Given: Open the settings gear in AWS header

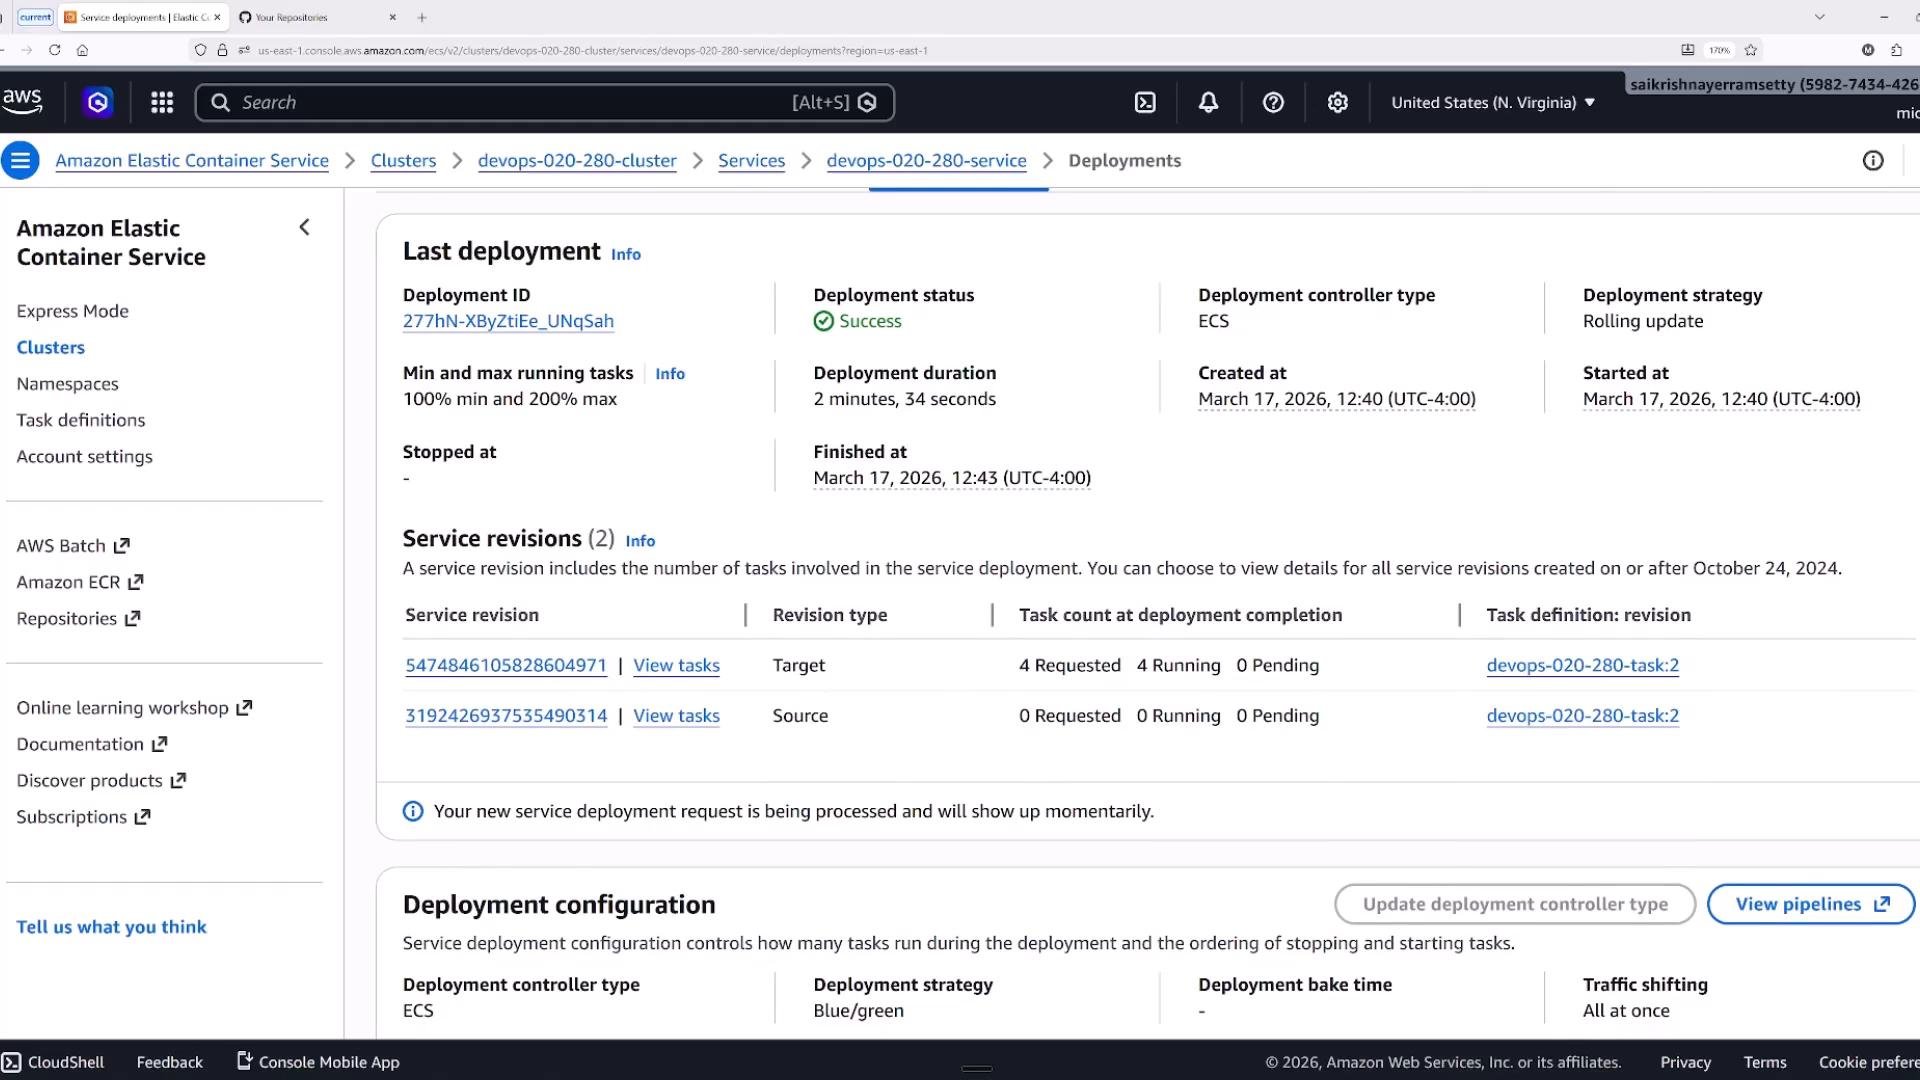Looking at the screenshot, I should 1338,102.
